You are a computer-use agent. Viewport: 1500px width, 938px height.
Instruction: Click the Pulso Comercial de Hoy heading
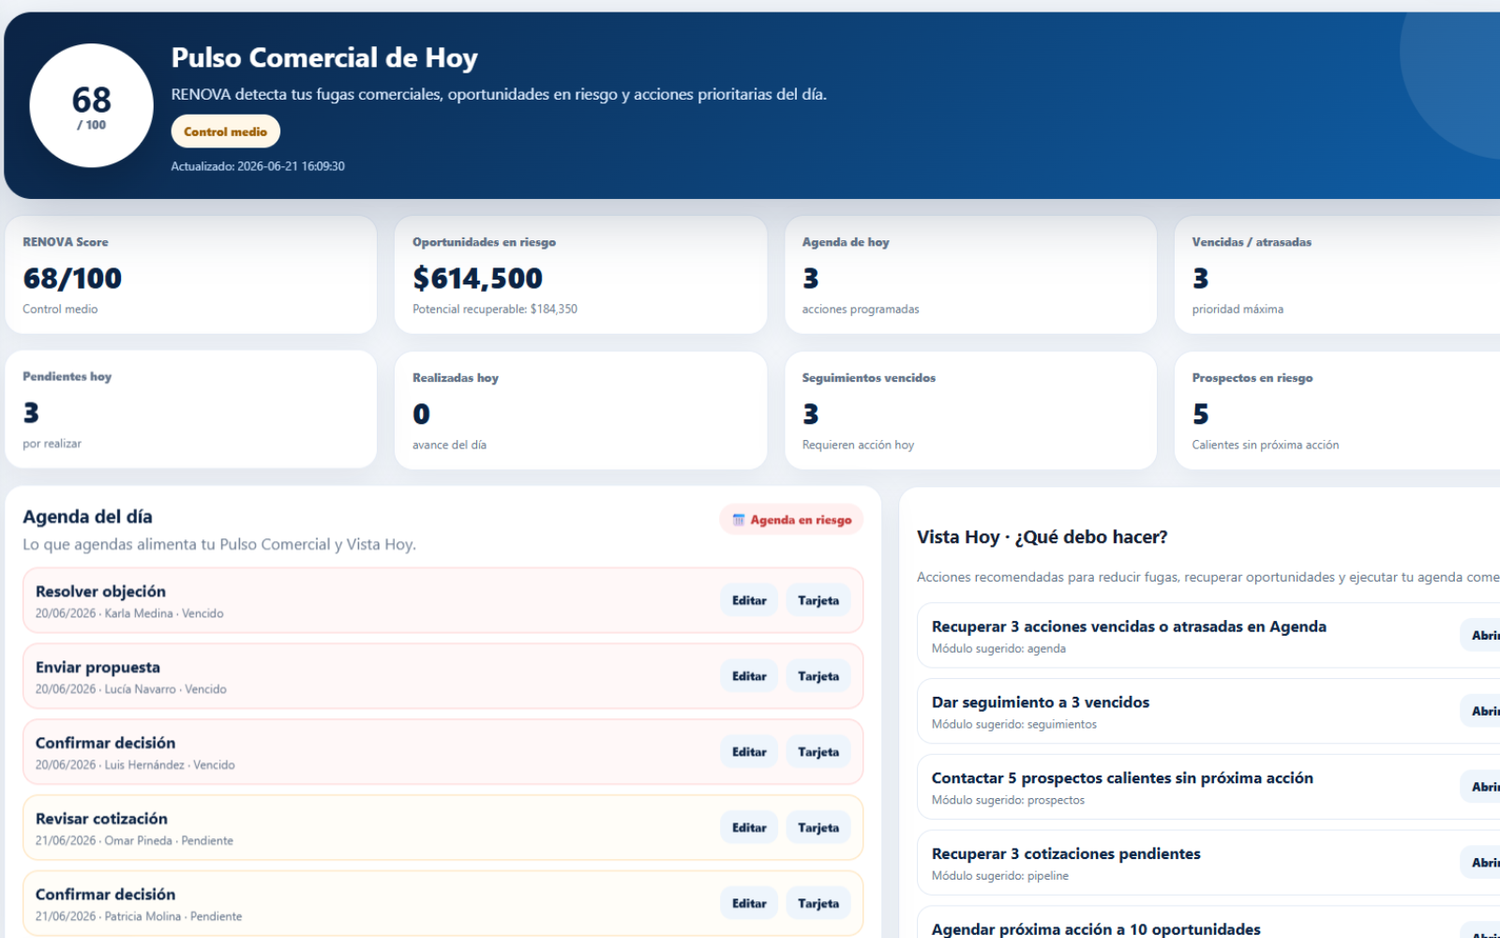point(324,58)
